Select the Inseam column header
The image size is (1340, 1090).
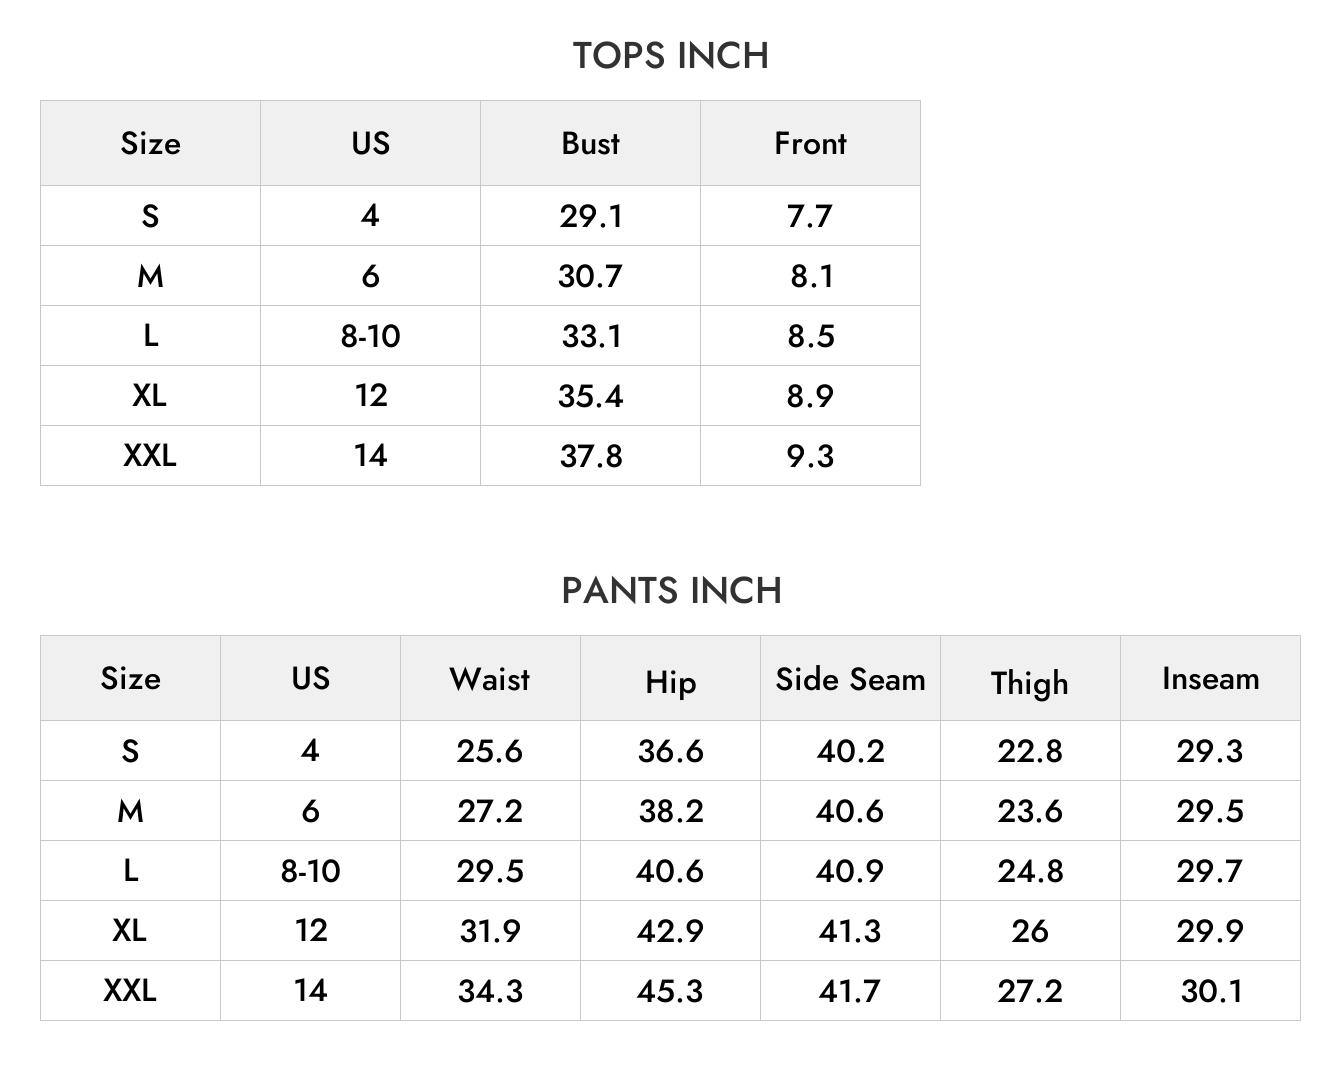pyautogui.click(x=1210, y=679)
